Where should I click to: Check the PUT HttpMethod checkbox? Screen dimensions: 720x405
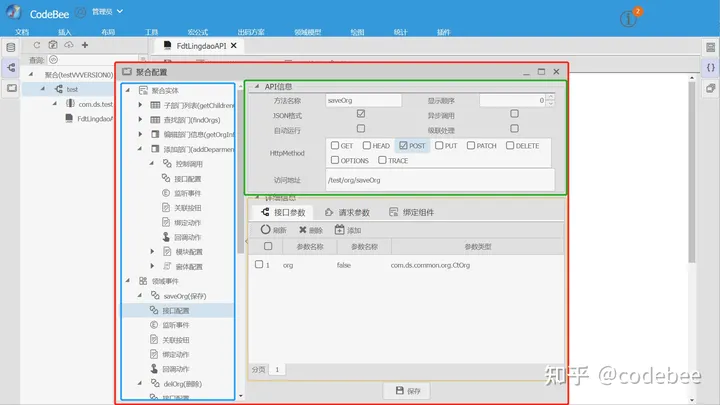[439, 146]
